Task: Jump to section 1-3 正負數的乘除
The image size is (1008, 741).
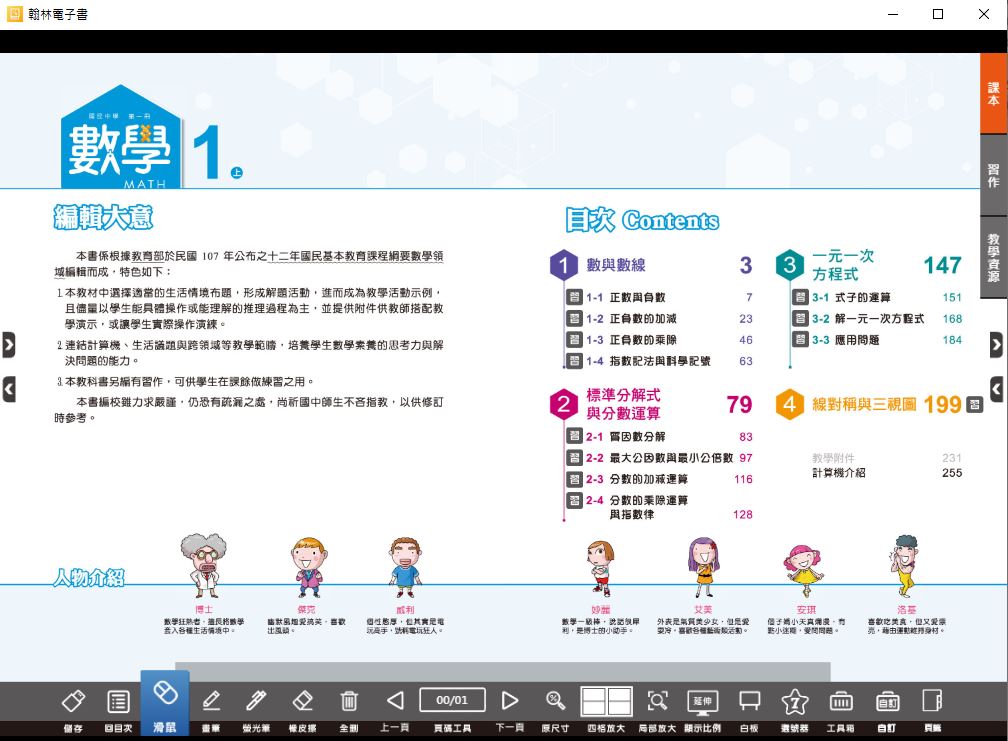Action: click(x=631, y=340)
